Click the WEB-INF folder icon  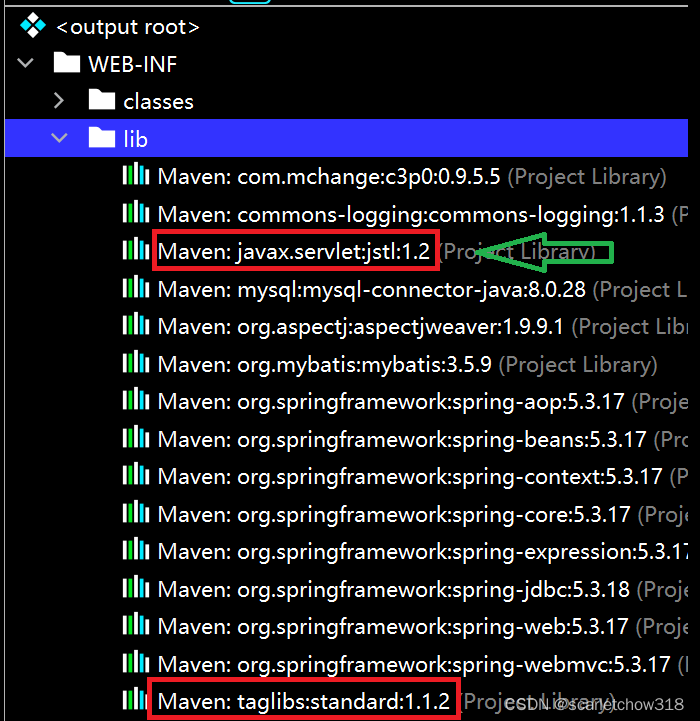(x=67, y=63)
